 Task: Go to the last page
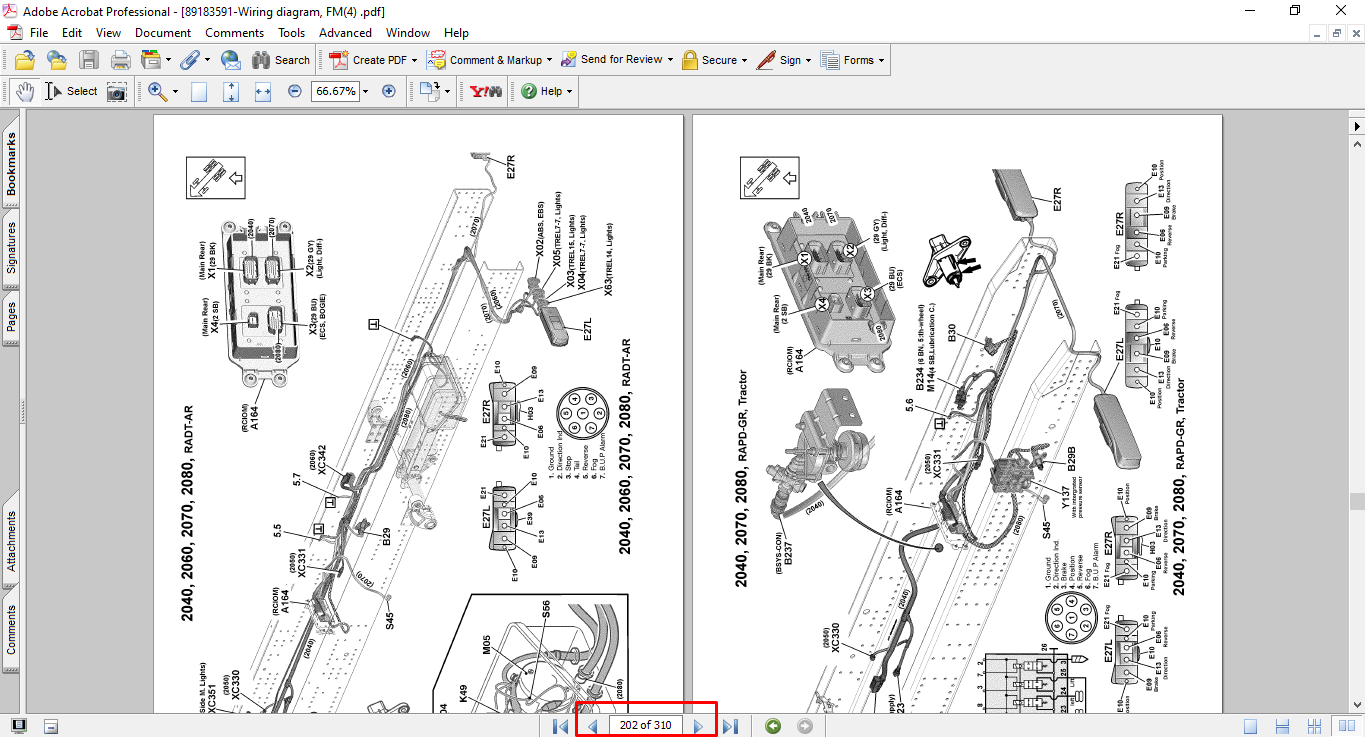coord(730,726)
